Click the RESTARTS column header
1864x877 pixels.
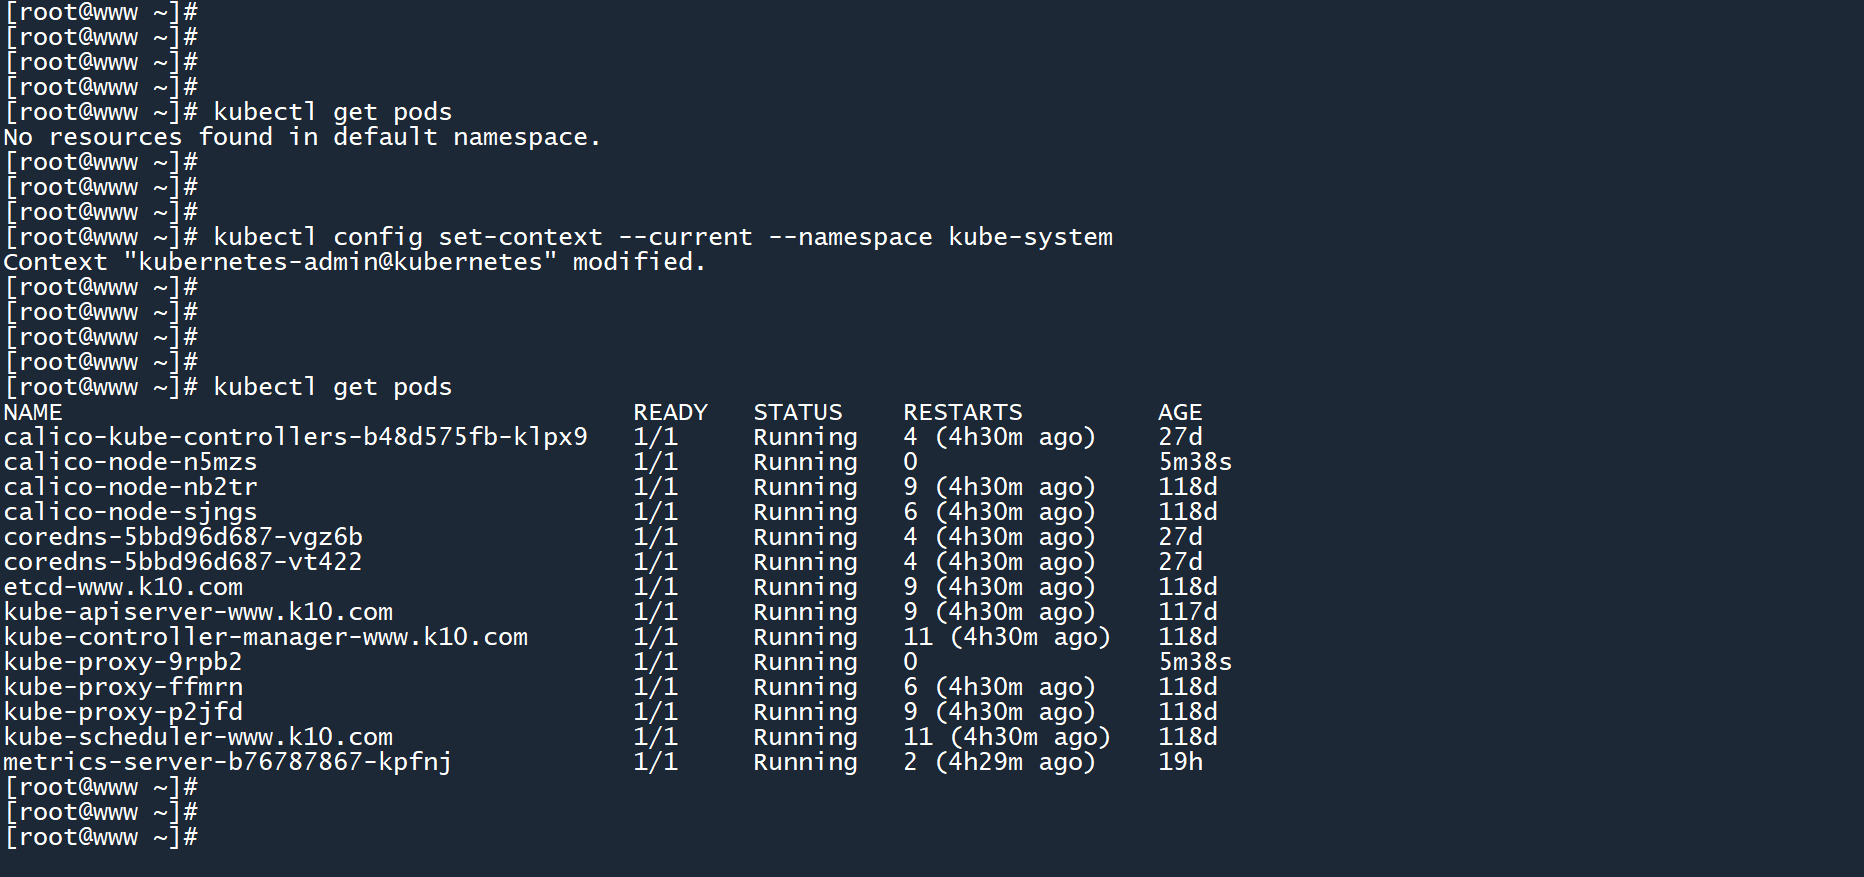962,412
